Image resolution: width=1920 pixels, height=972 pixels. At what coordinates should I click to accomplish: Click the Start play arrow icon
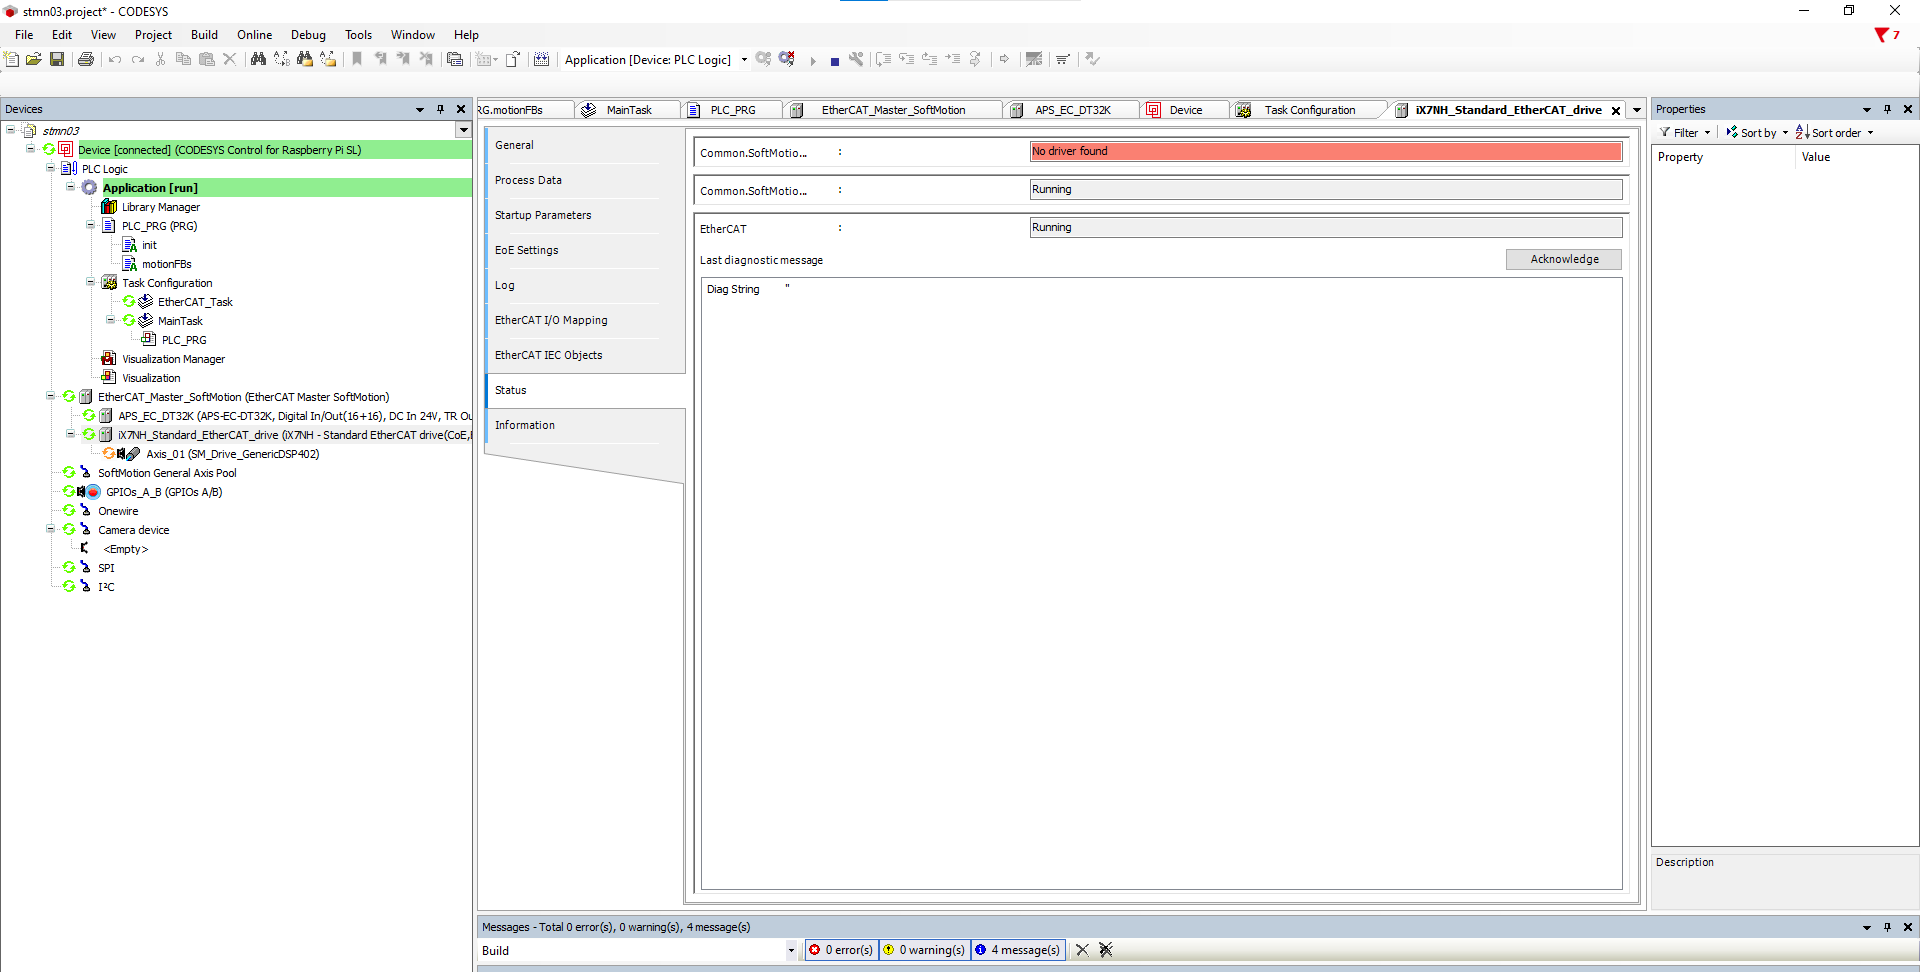[813, 60]
